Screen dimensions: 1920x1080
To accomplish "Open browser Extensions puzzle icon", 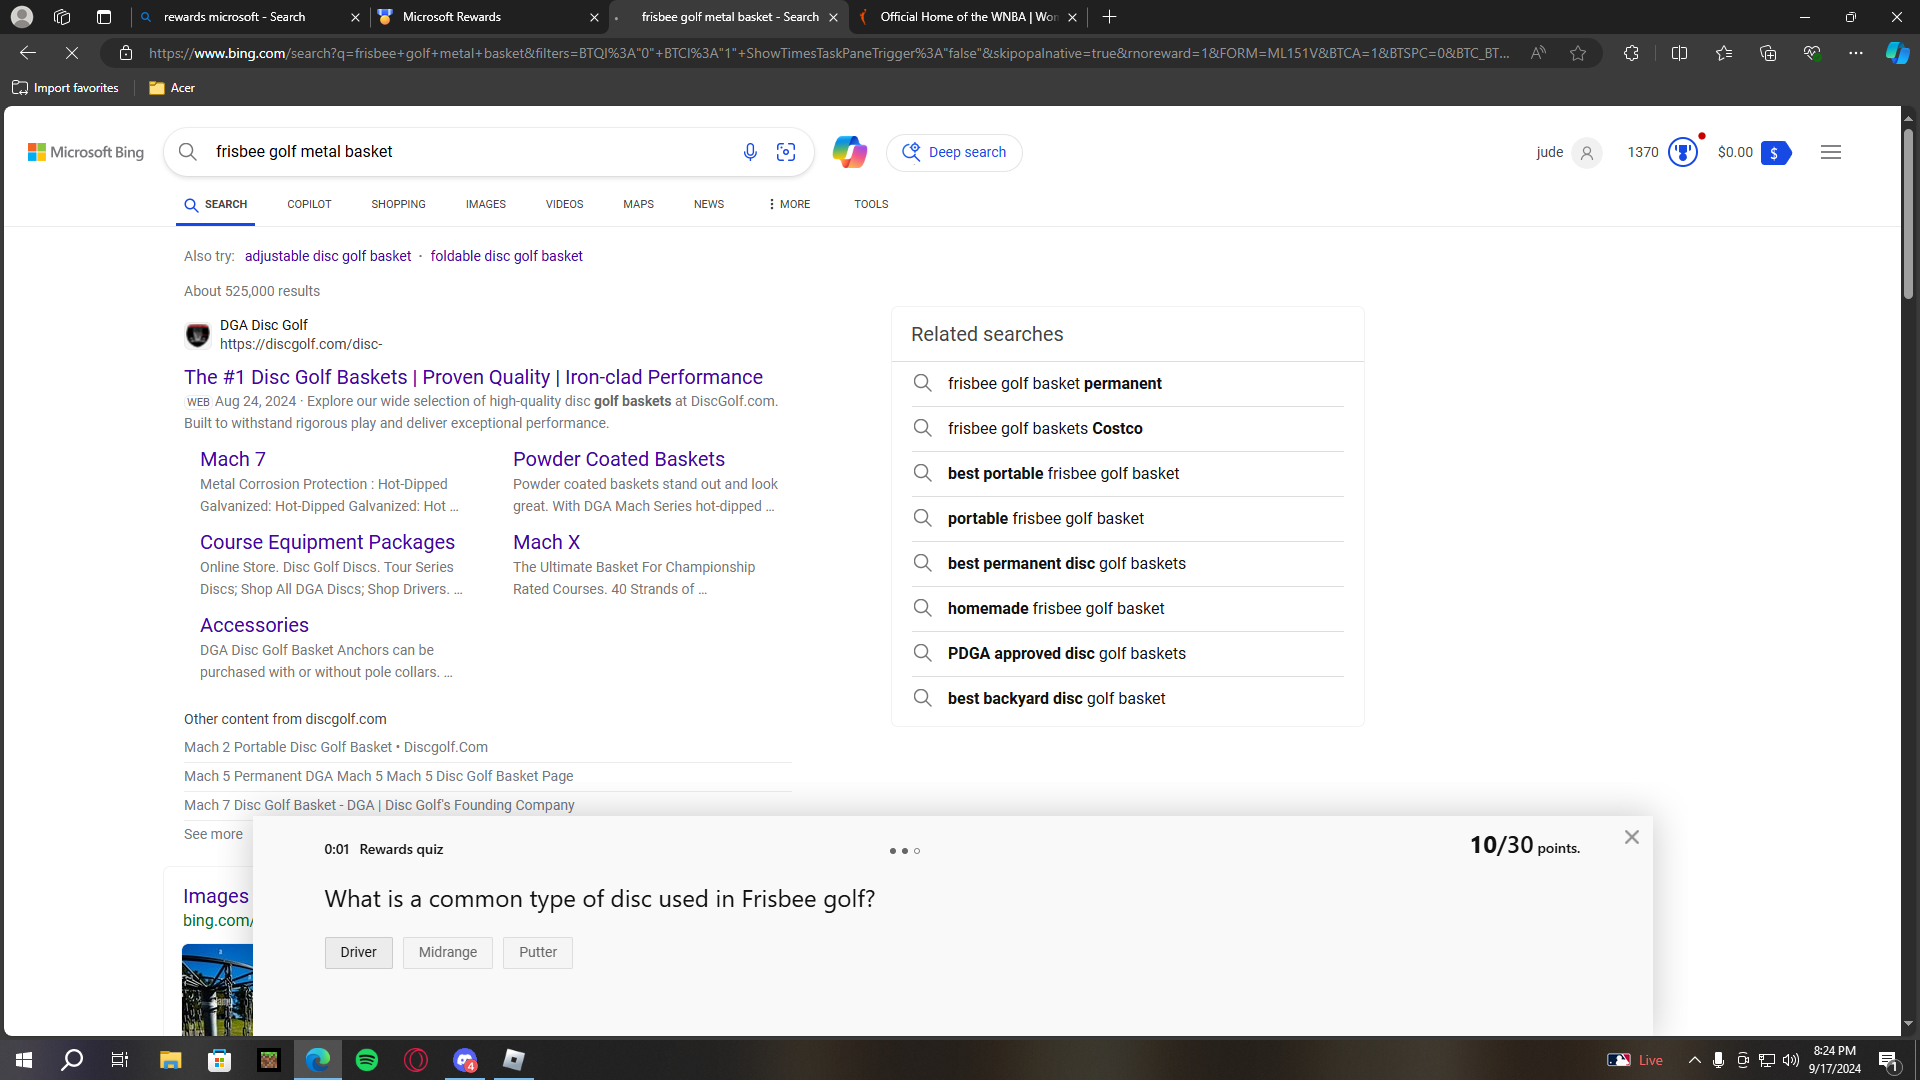I will [x=1631, y=53].
